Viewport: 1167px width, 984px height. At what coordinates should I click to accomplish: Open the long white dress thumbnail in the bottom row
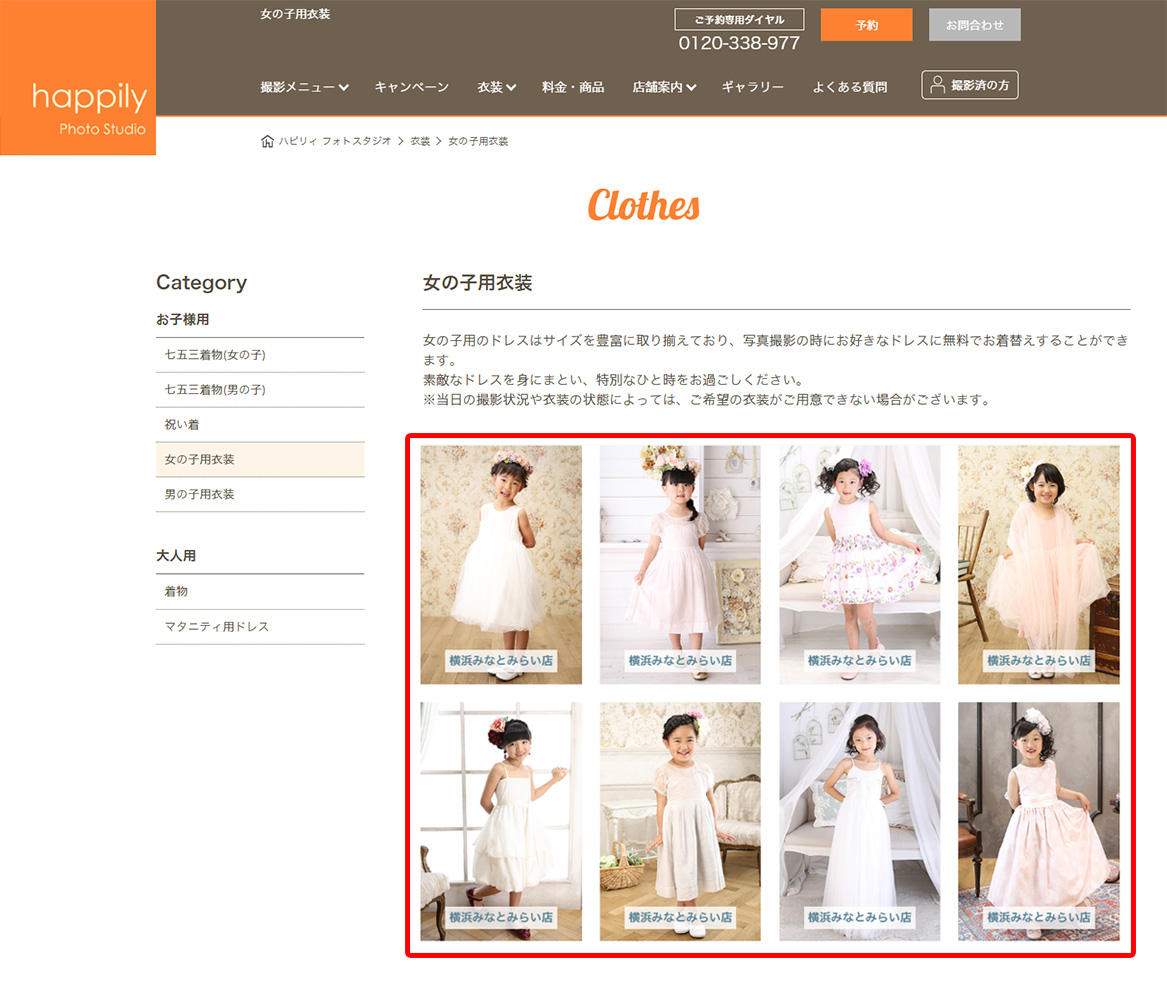click(x=859, y=820)
